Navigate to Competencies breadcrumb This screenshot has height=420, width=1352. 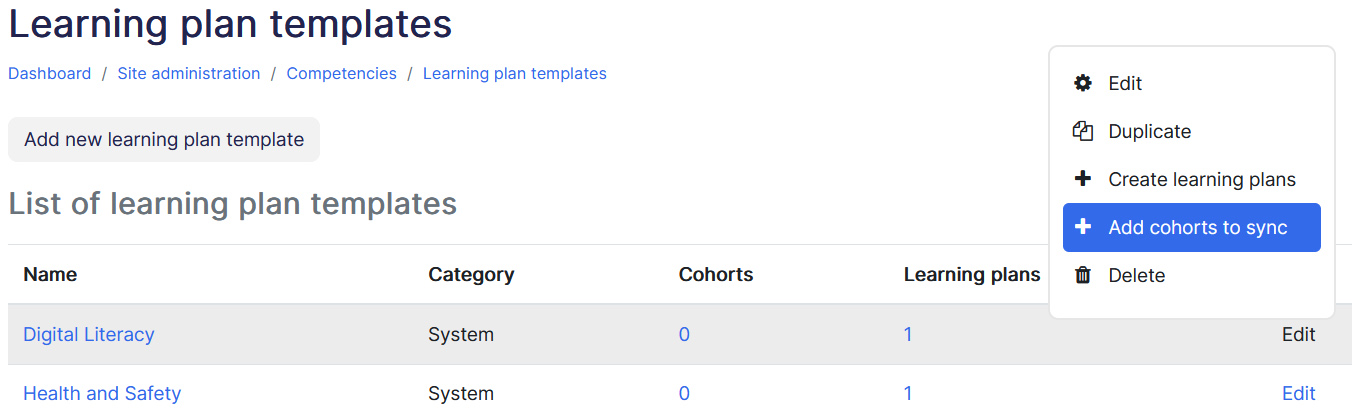click(341, 73)
